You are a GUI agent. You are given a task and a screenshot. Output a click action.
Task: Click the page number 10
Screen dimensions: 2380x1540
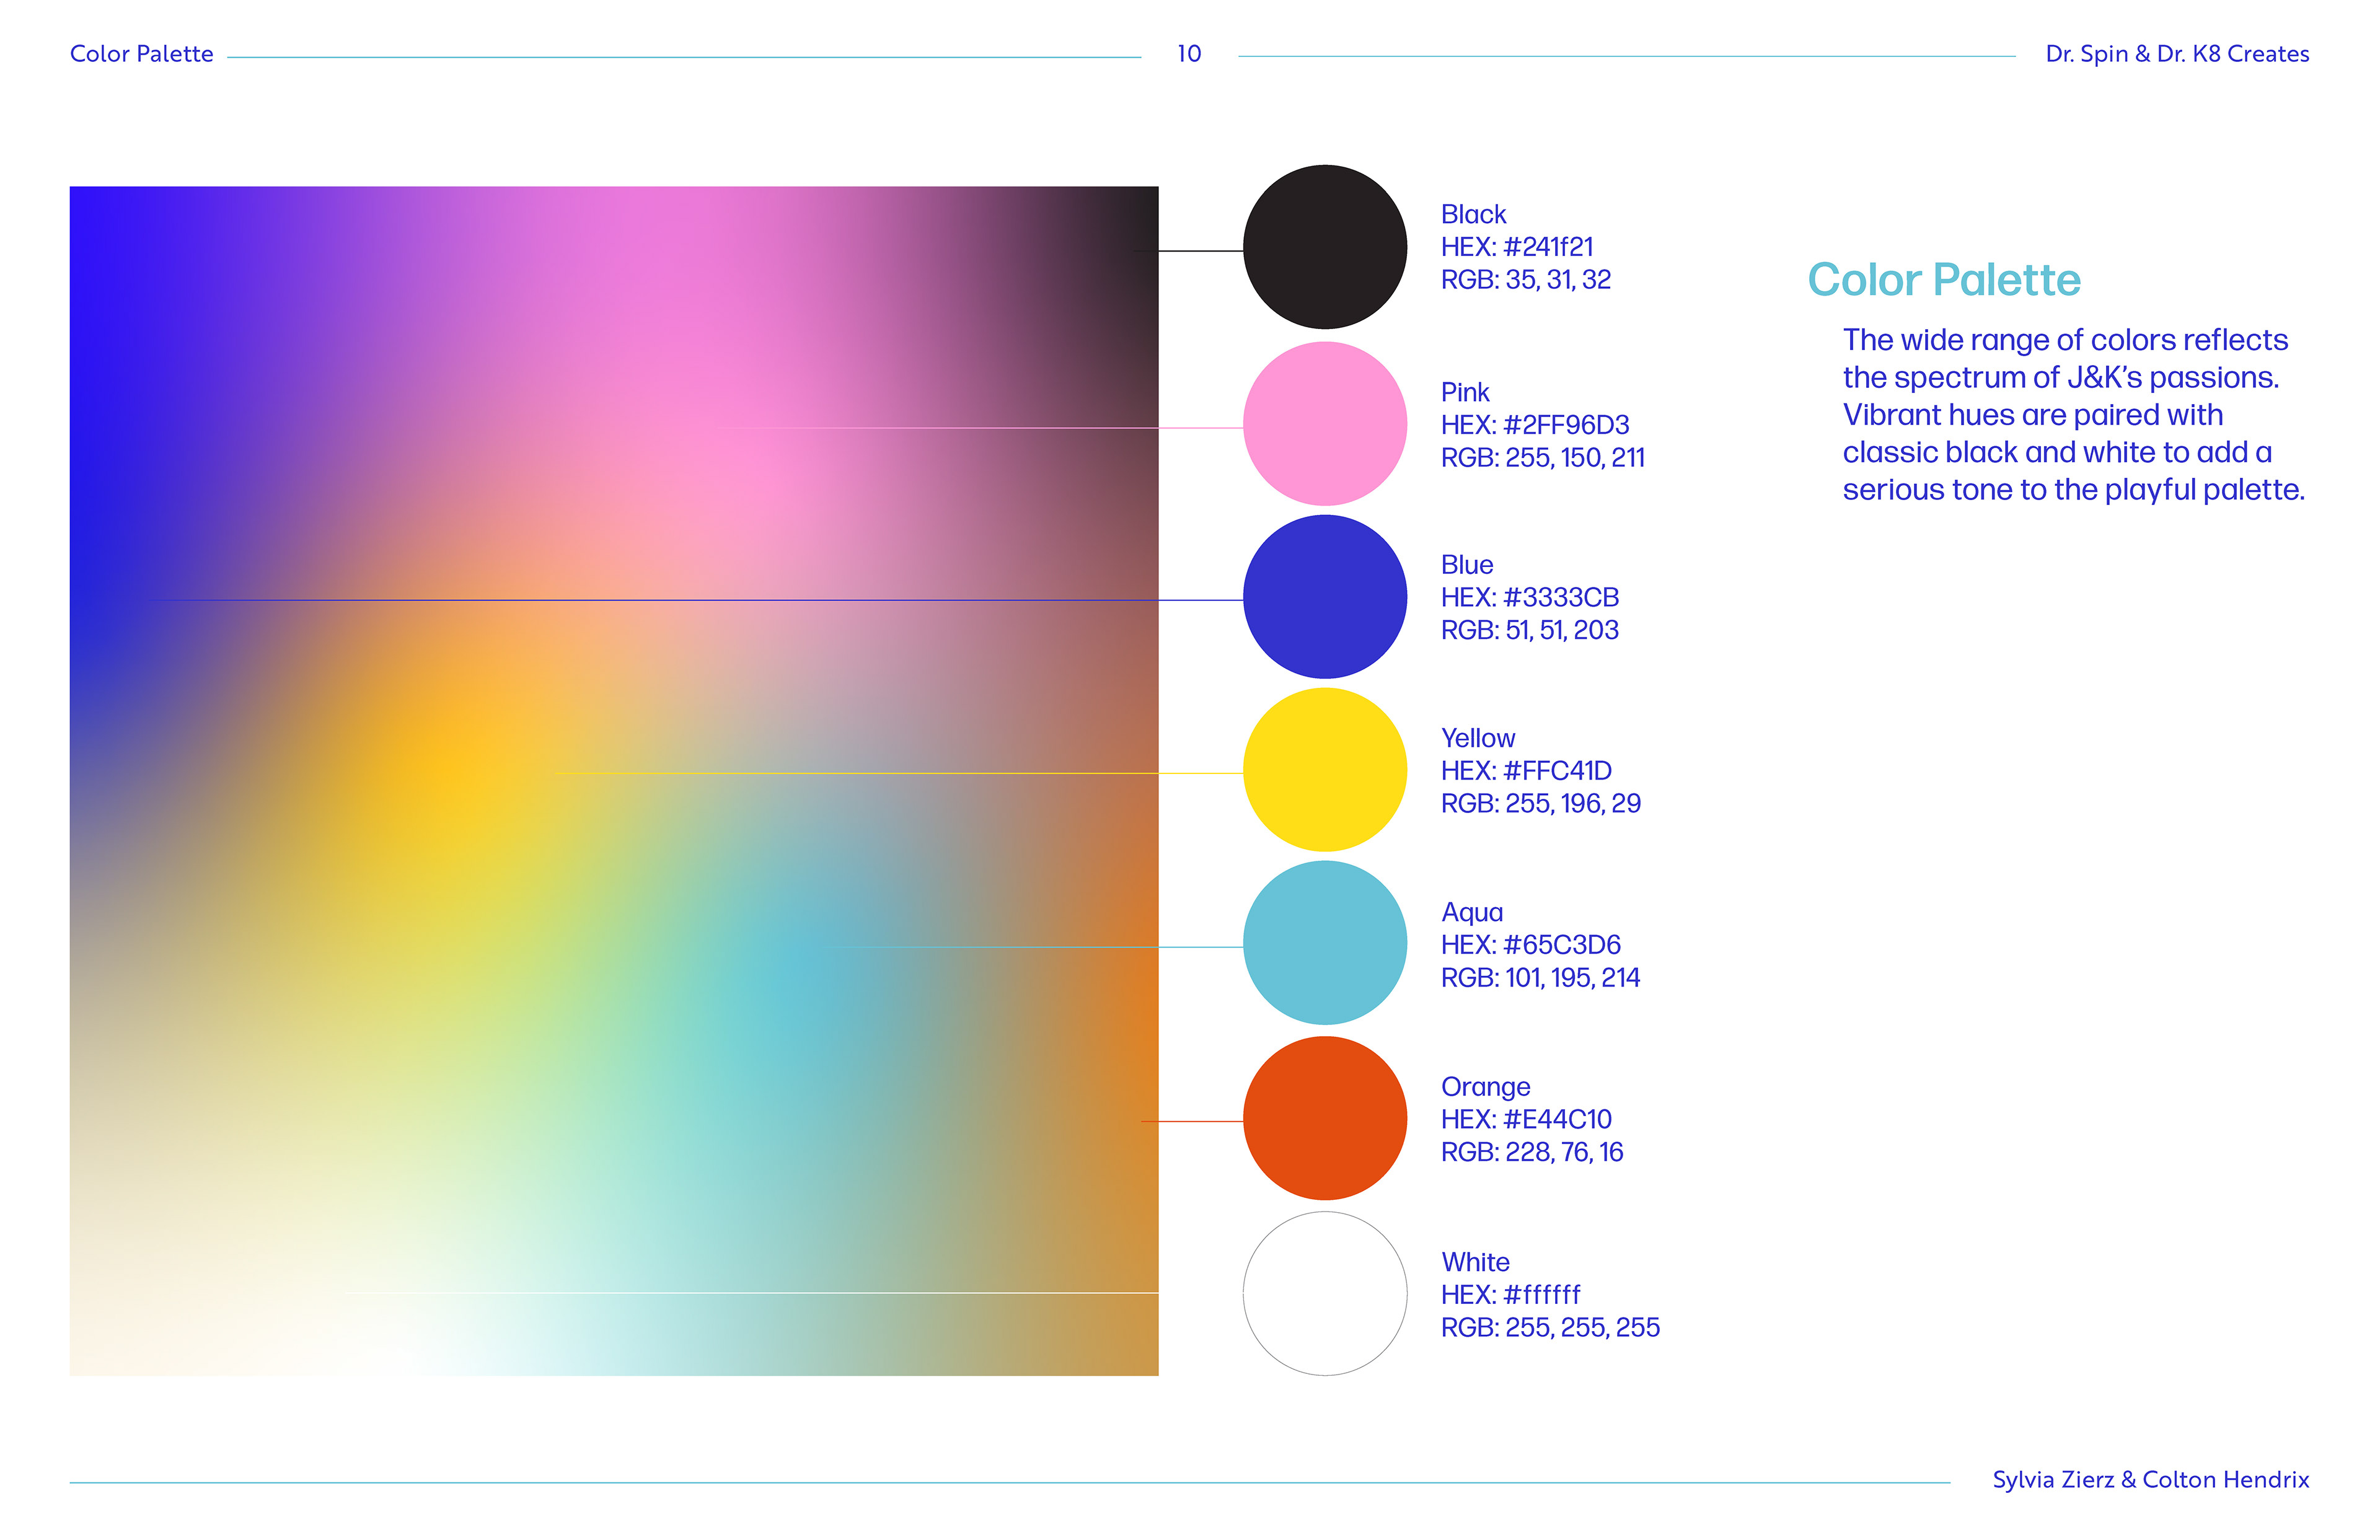point(1188,54)
